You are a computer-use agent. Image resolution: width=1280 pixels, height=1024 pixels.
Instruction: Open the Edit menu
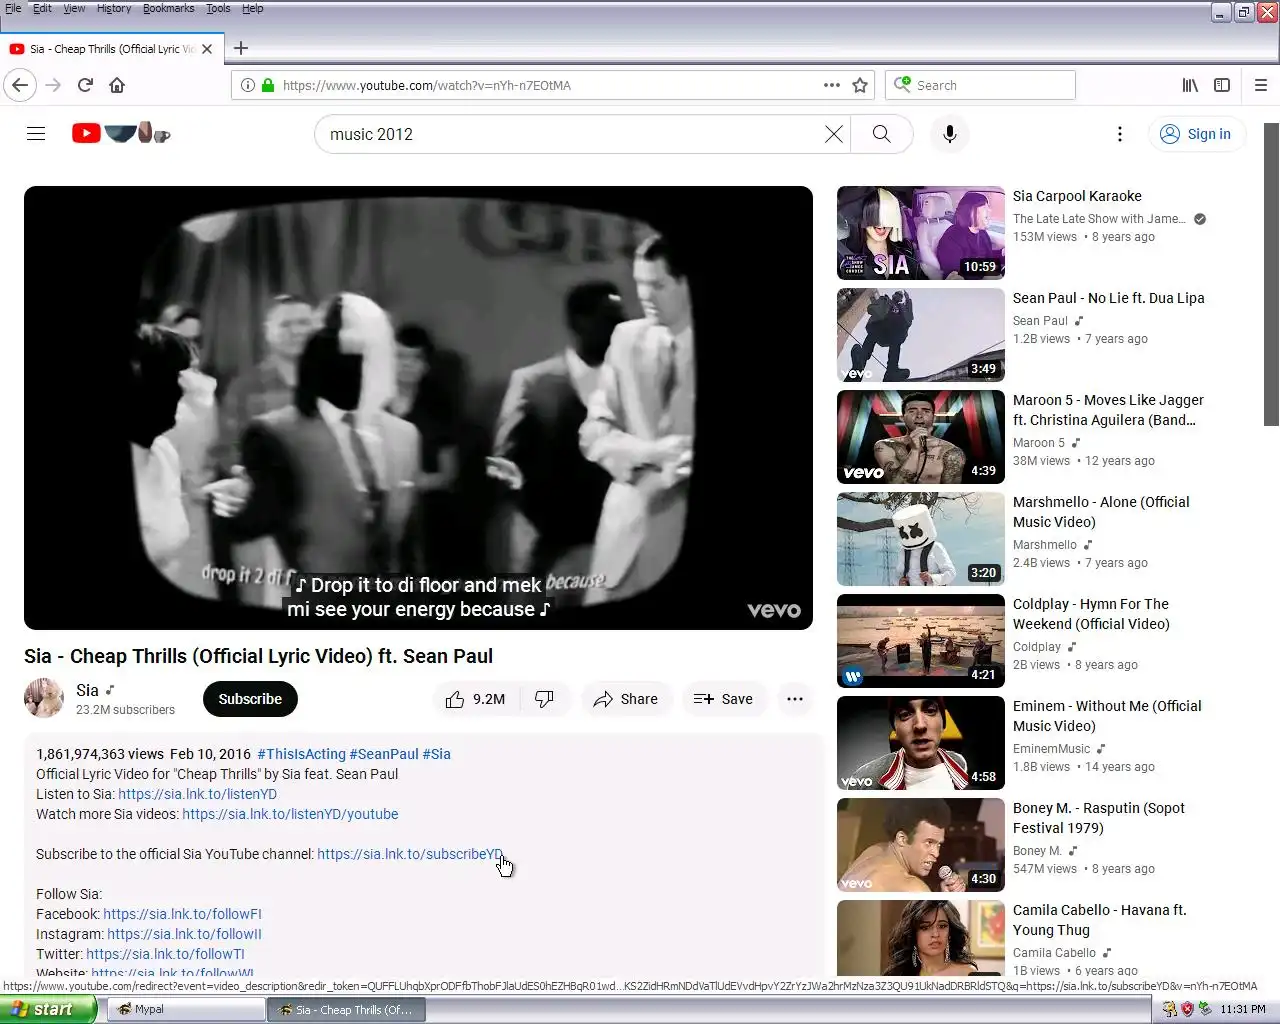42,8
